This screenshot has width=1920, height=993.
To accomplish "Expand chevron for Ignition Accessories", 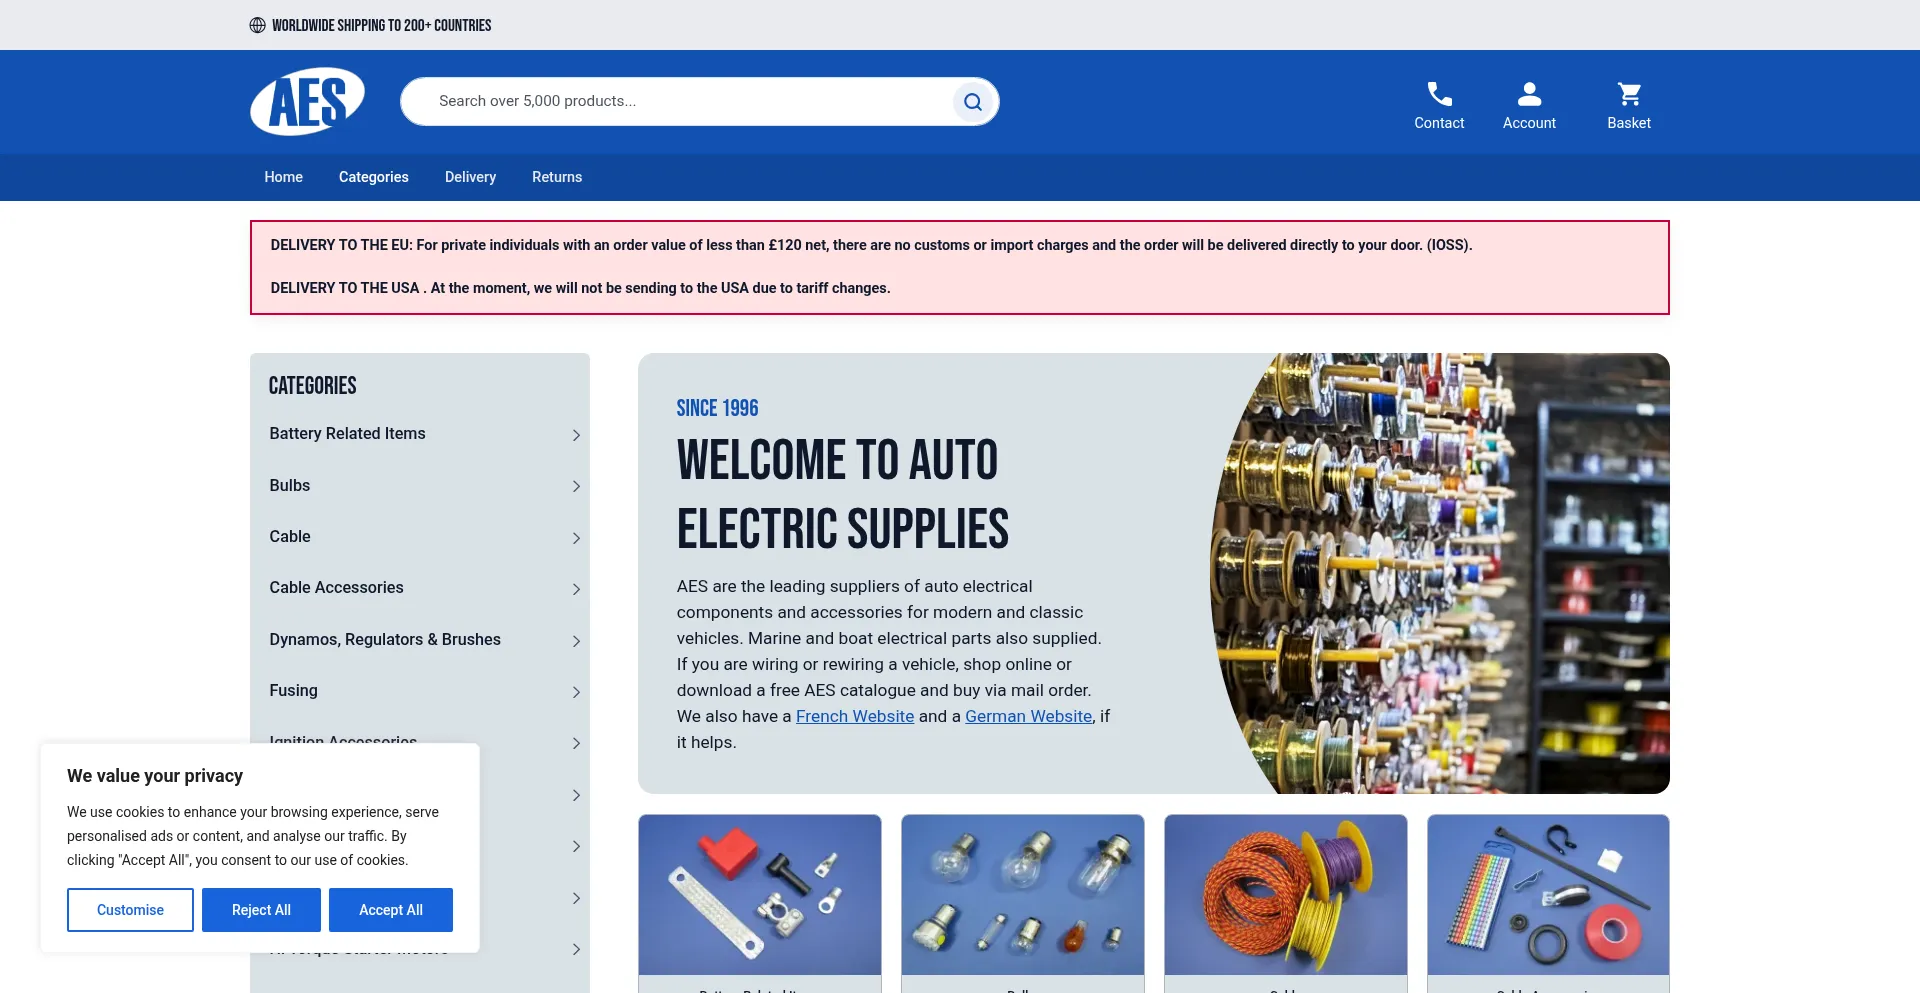I will [576, 743].
